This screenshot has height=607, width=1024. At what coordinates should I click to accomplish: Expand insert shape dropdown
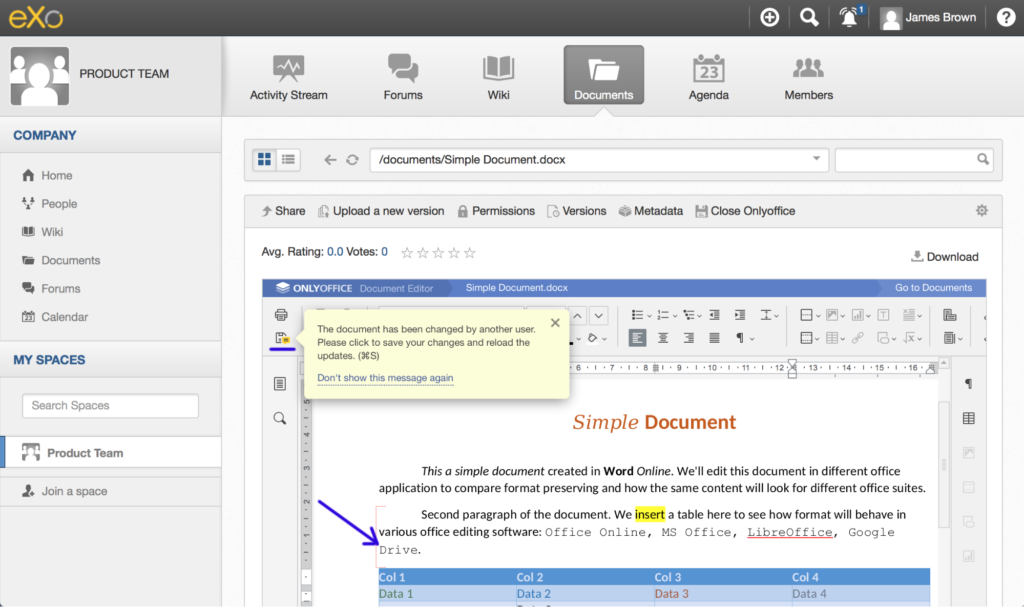pos(893,339)
